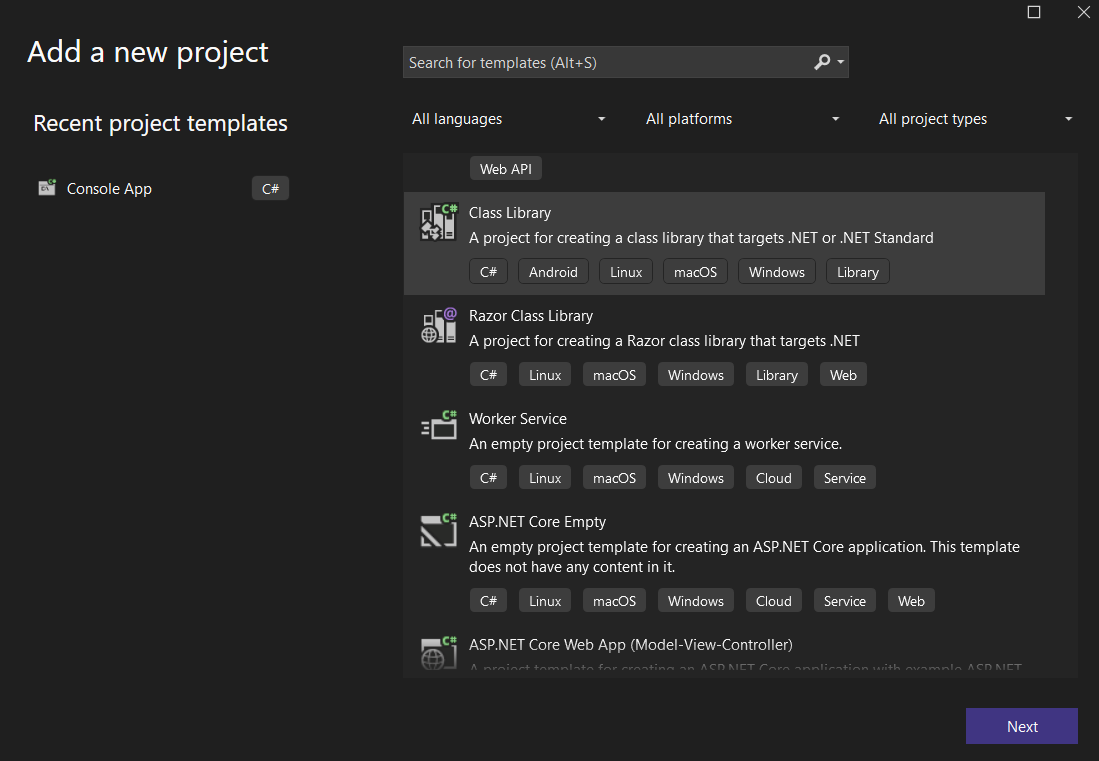The width and height of the screenshot is (1099, 761).
Task: Click the Service tag under ASP.NET Core Empty
Action: tap(845, 601)
